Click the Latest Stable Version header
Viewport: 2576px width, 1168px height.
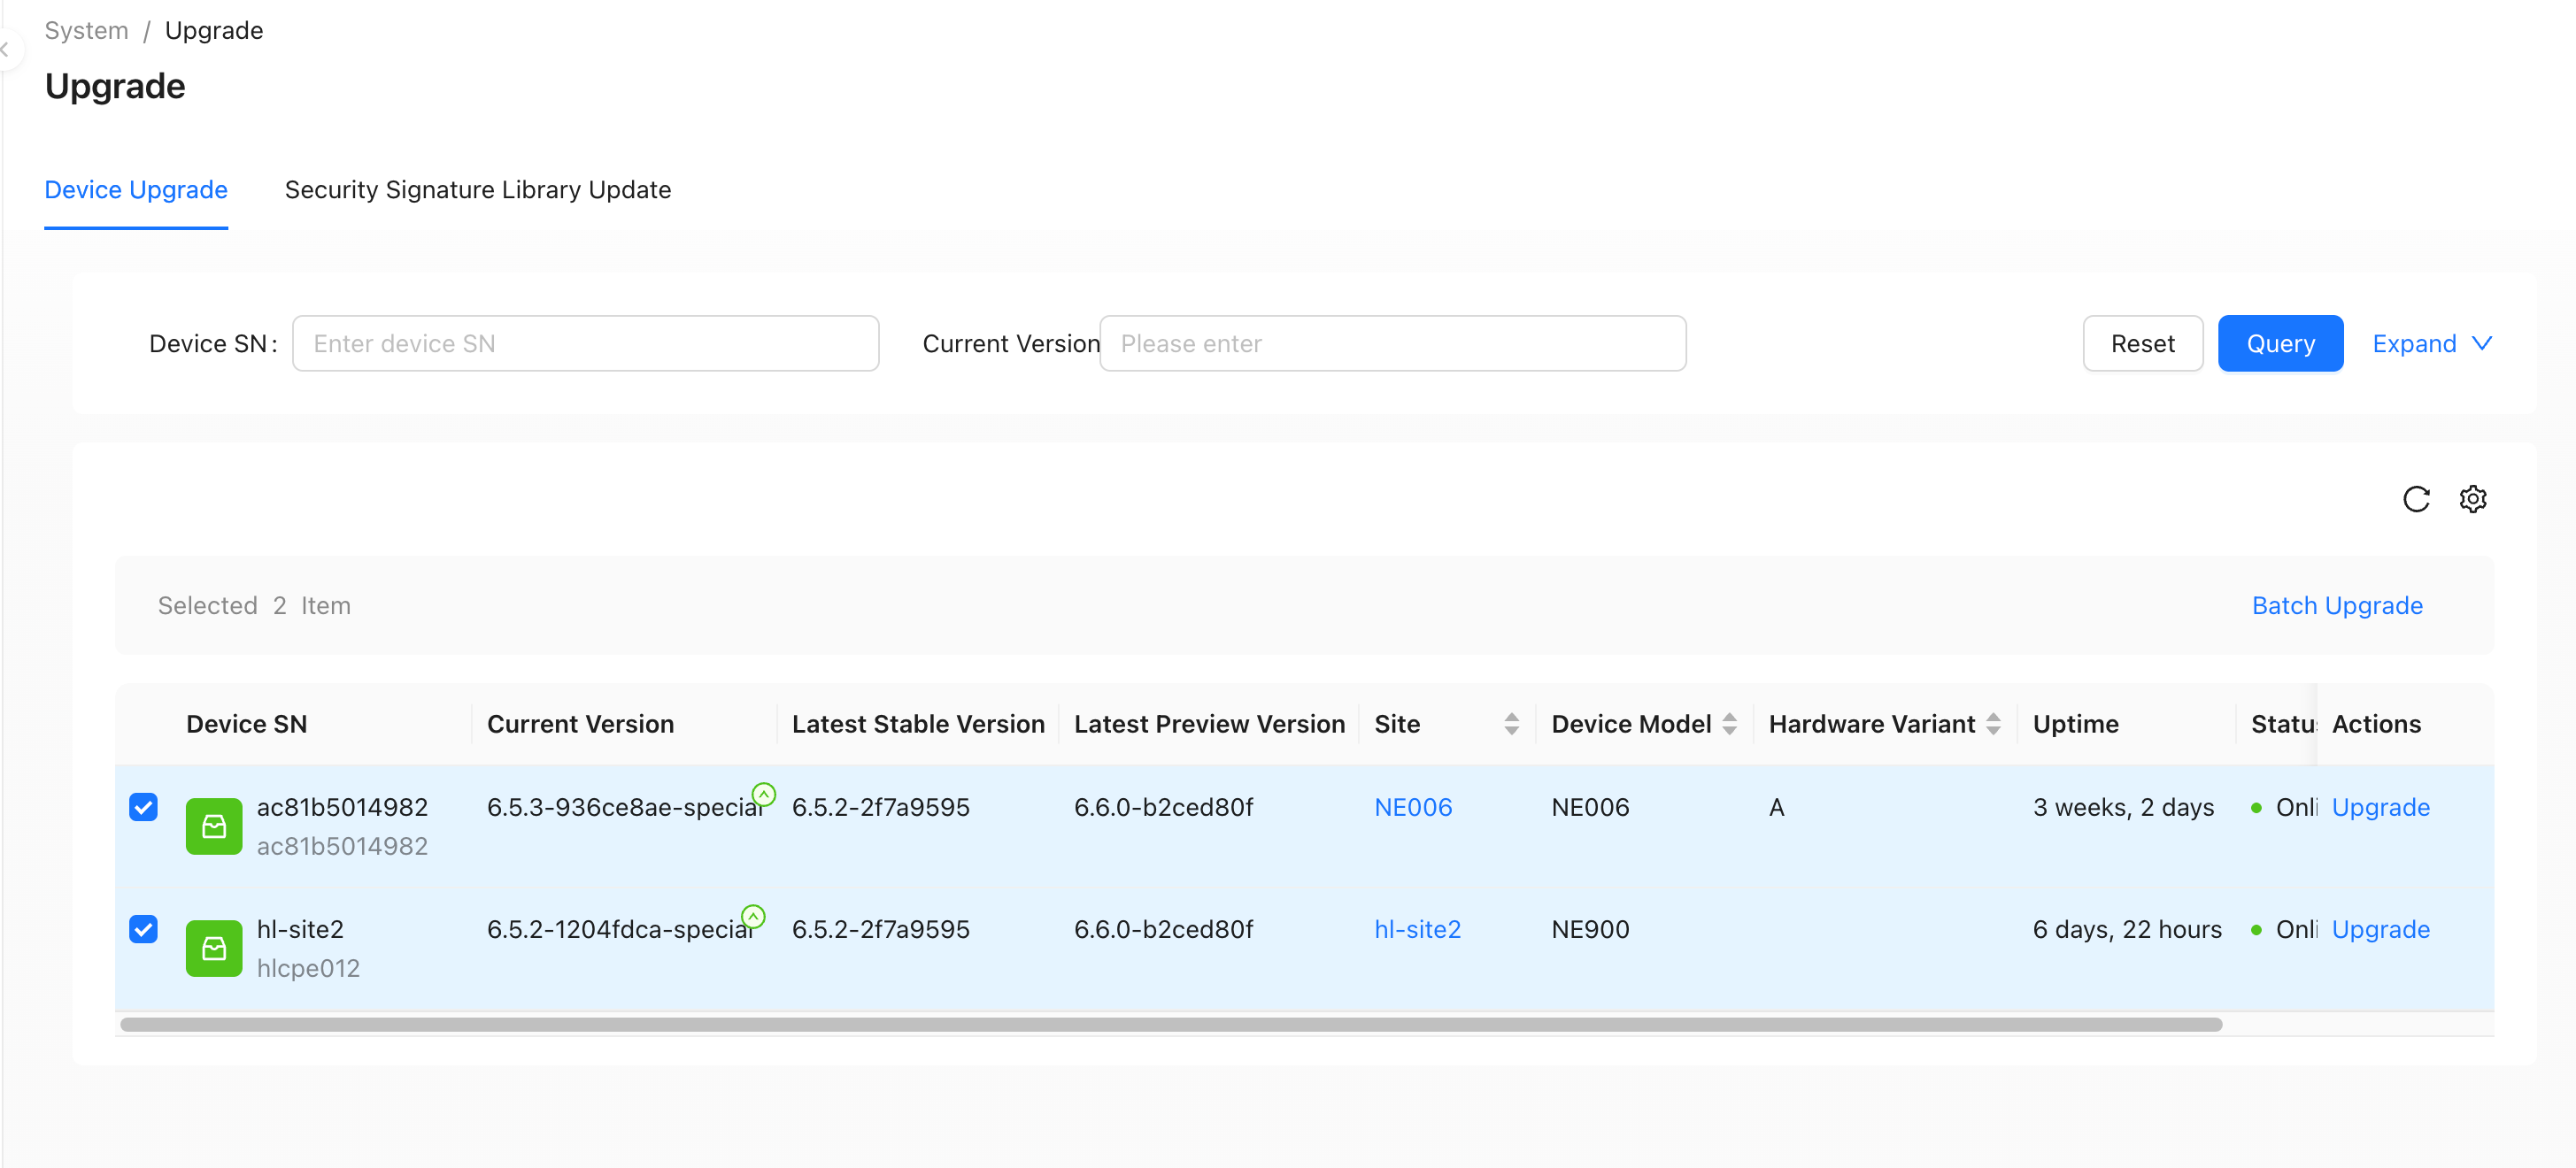pyautogui.click(x=918, y=724)
